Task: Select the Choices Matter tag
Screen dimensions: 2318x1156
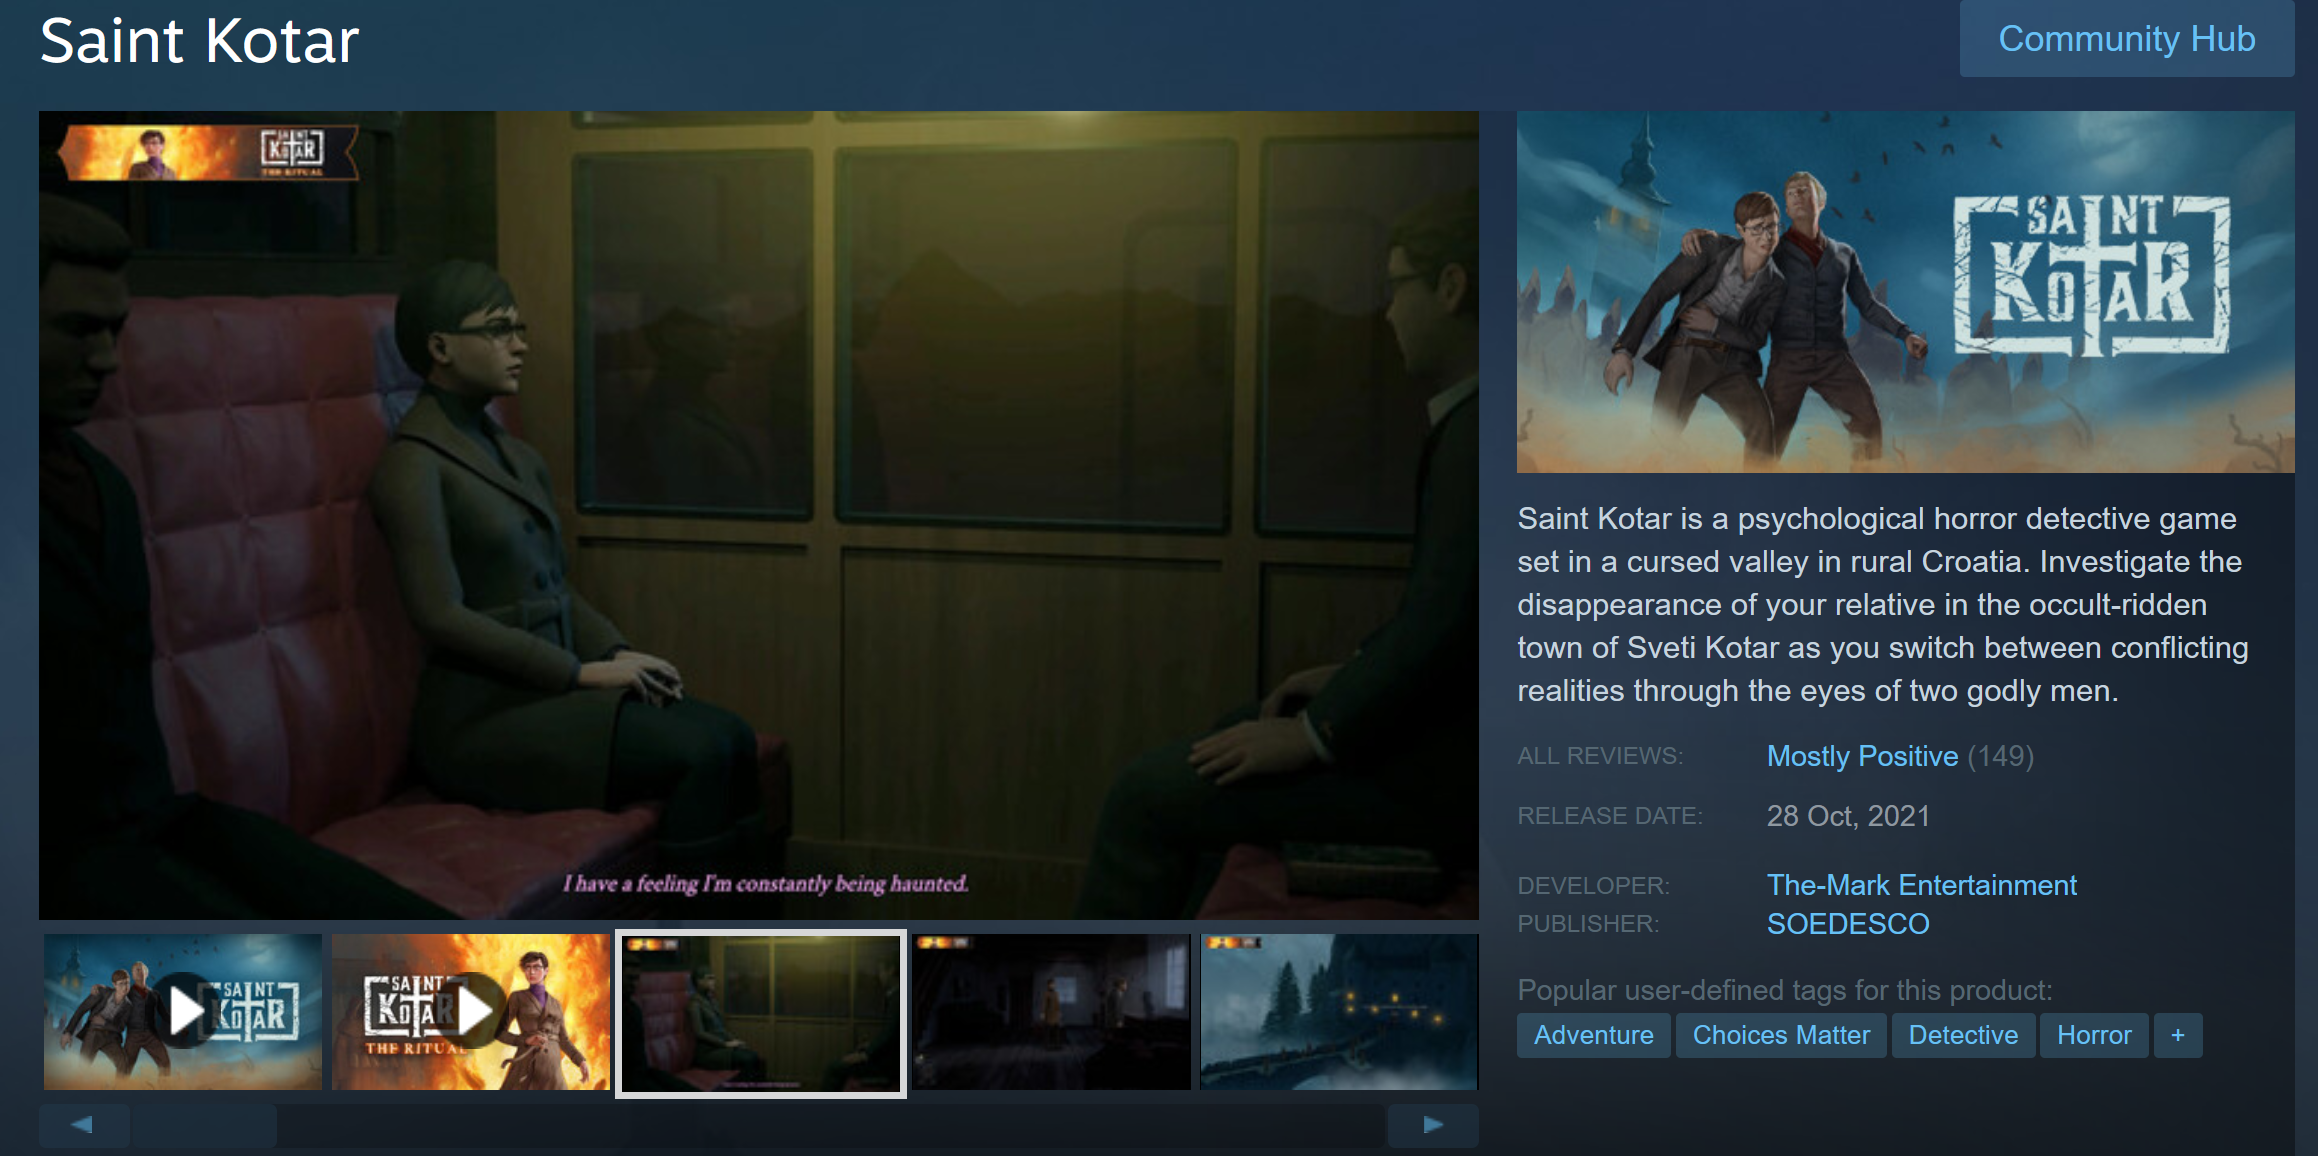Action: tap(1781, 1035)
